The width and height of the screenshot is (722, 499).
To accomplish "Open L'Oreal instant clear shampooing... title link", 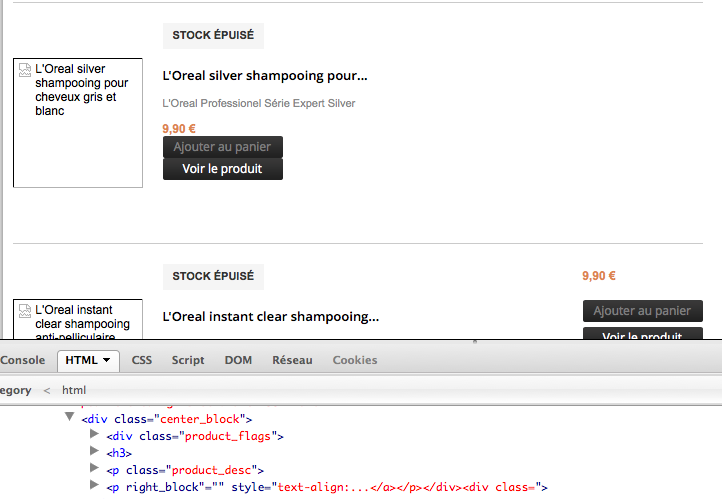I will click(x=270, y=317).
